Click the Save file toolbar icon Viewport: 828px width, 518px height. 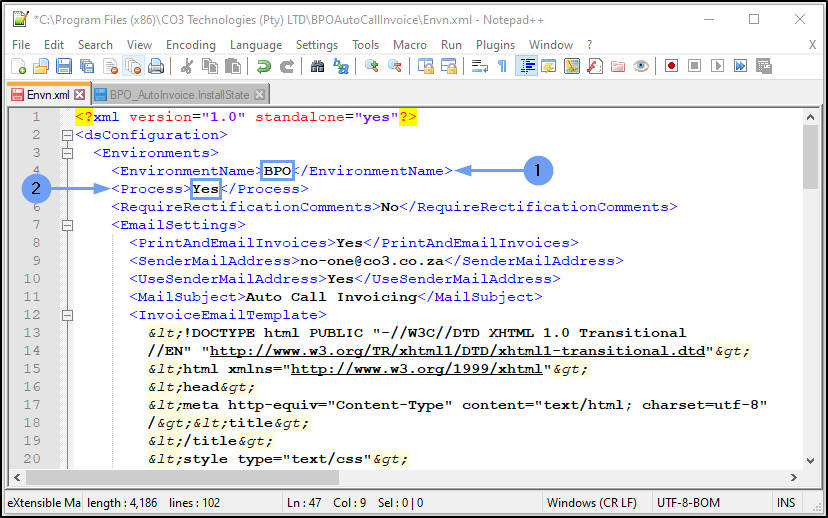pos(64,66)
